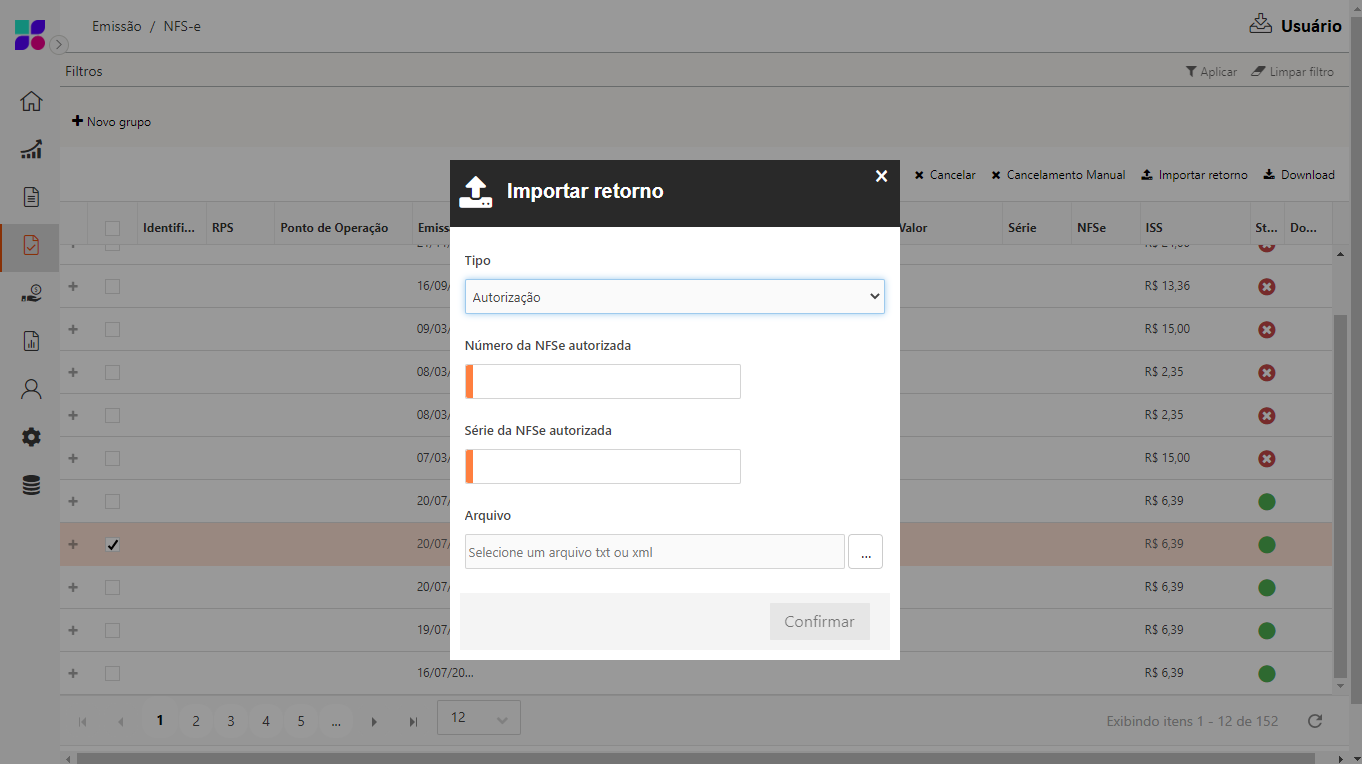
Task: Open the user profile sidebar icon
Action: click(31, 389)
